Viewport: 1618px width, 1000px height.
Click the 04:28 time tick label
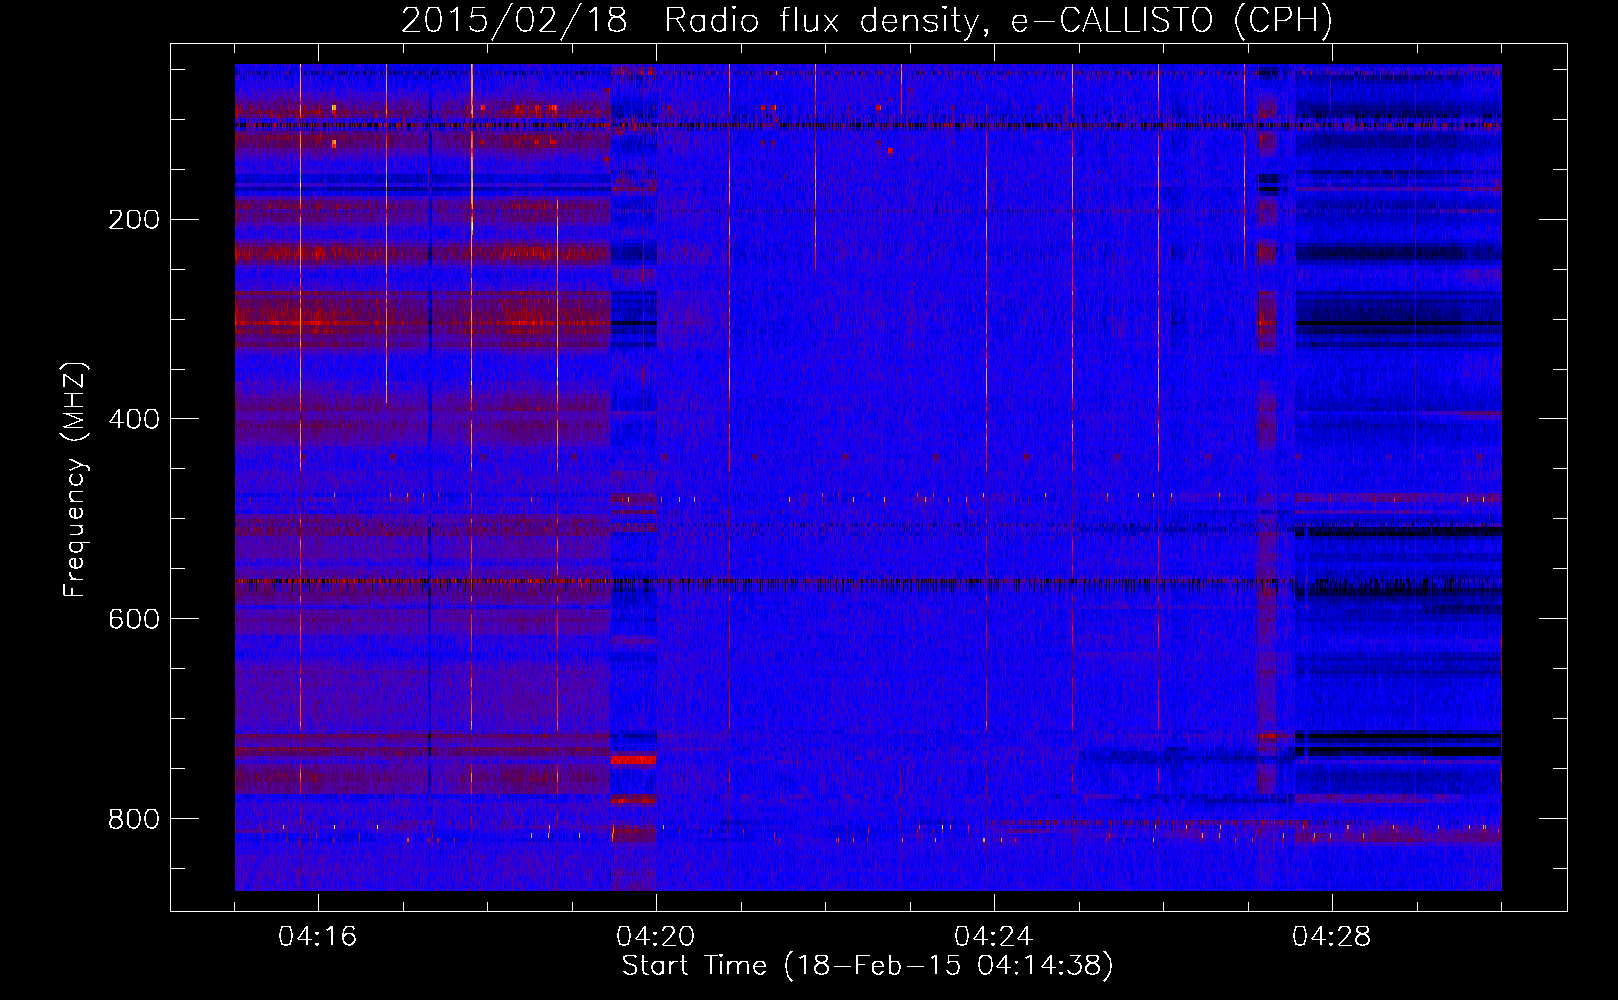1332,937
